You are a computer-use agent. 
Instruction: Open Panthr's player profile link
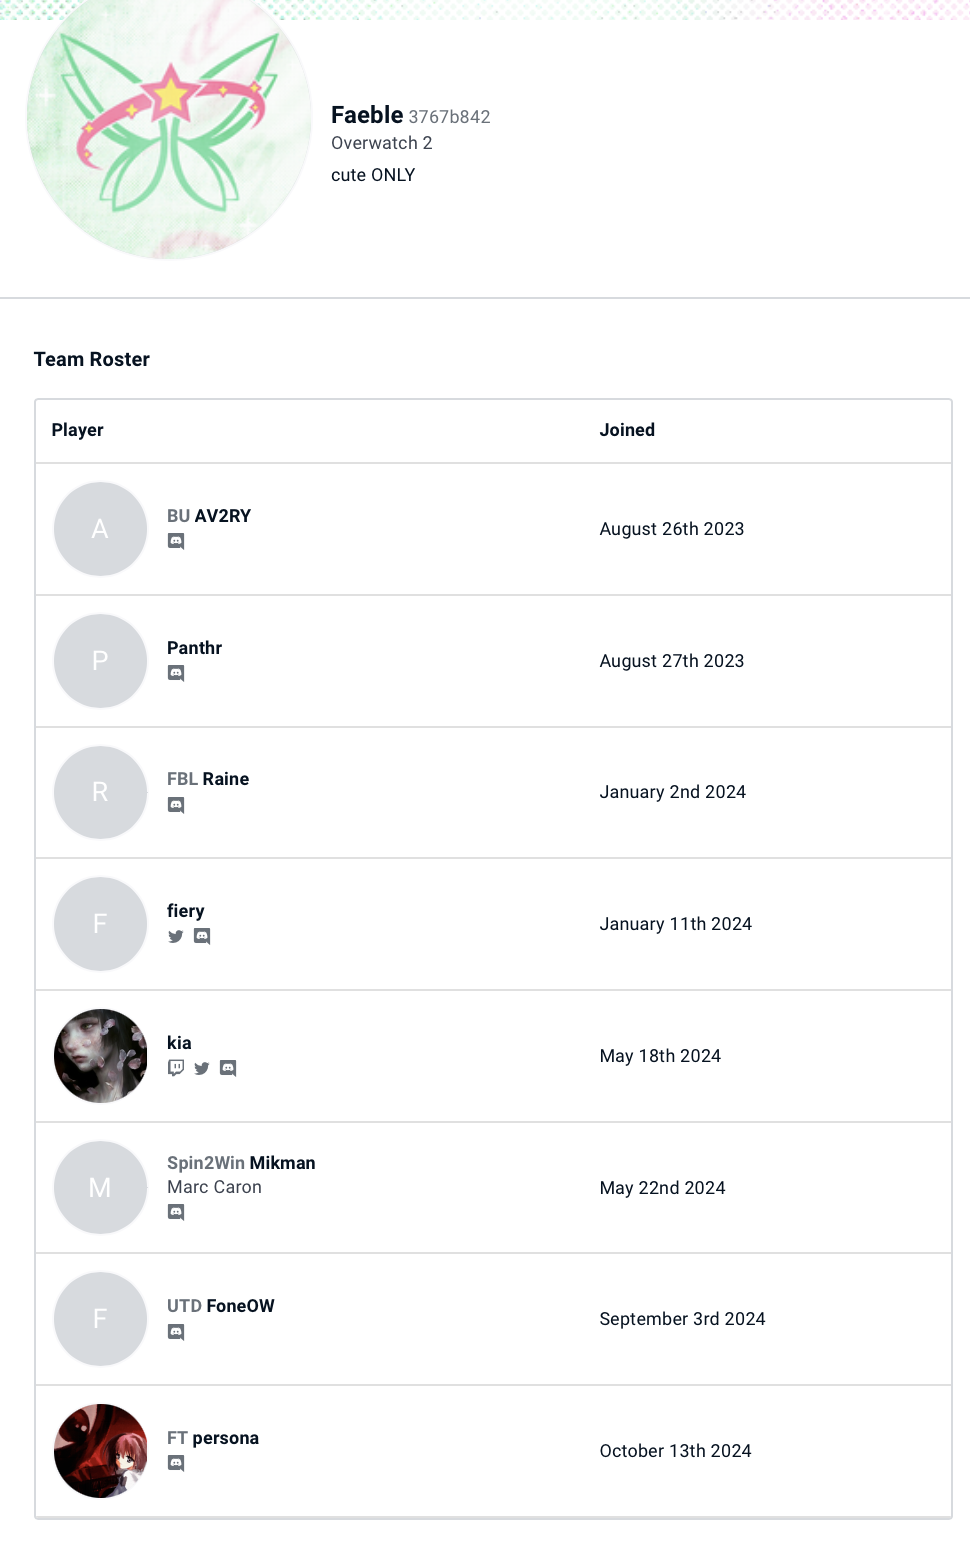pos(194,648)
